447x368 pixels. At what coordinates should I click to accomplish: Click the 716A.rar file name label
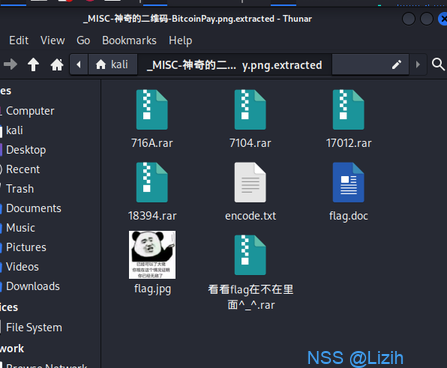tap(152, 143)
